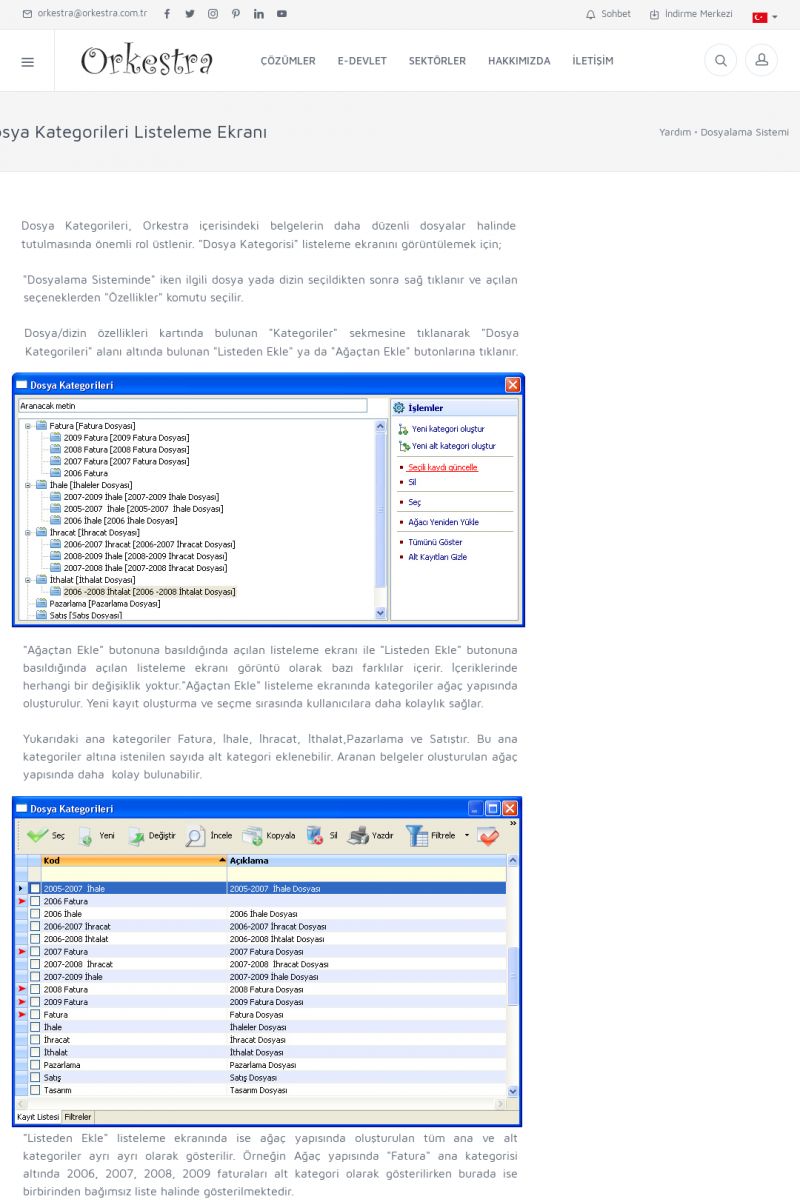Click the Sohbet link
800x1200 pixels.
pyautogui.click(x=608, y=14)
